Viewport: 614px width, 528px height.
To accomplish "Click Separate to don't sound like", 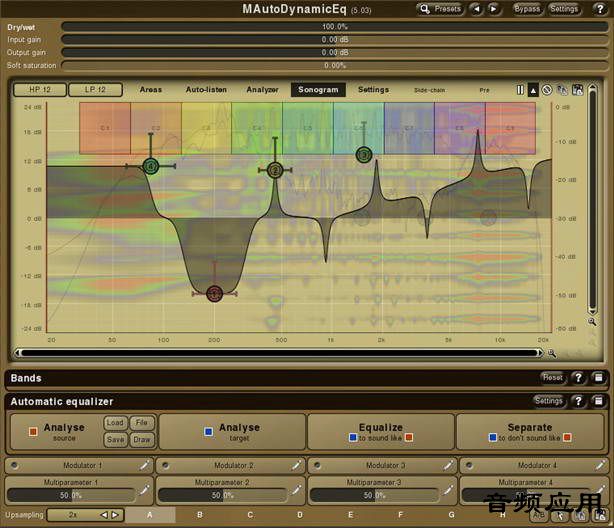I will click(x=530, y=432).
